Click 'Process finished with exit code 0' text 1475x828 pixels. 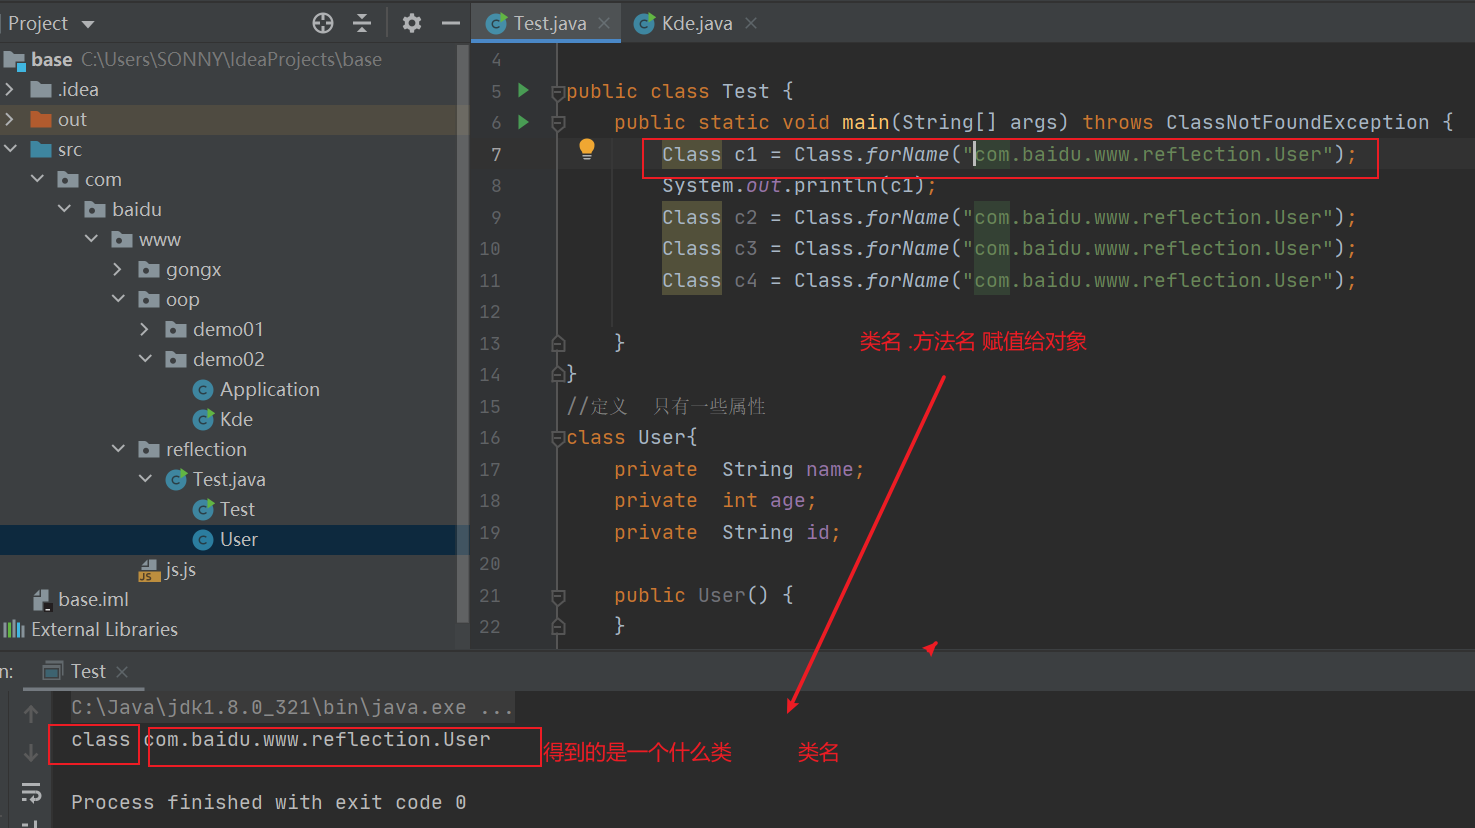268,802
